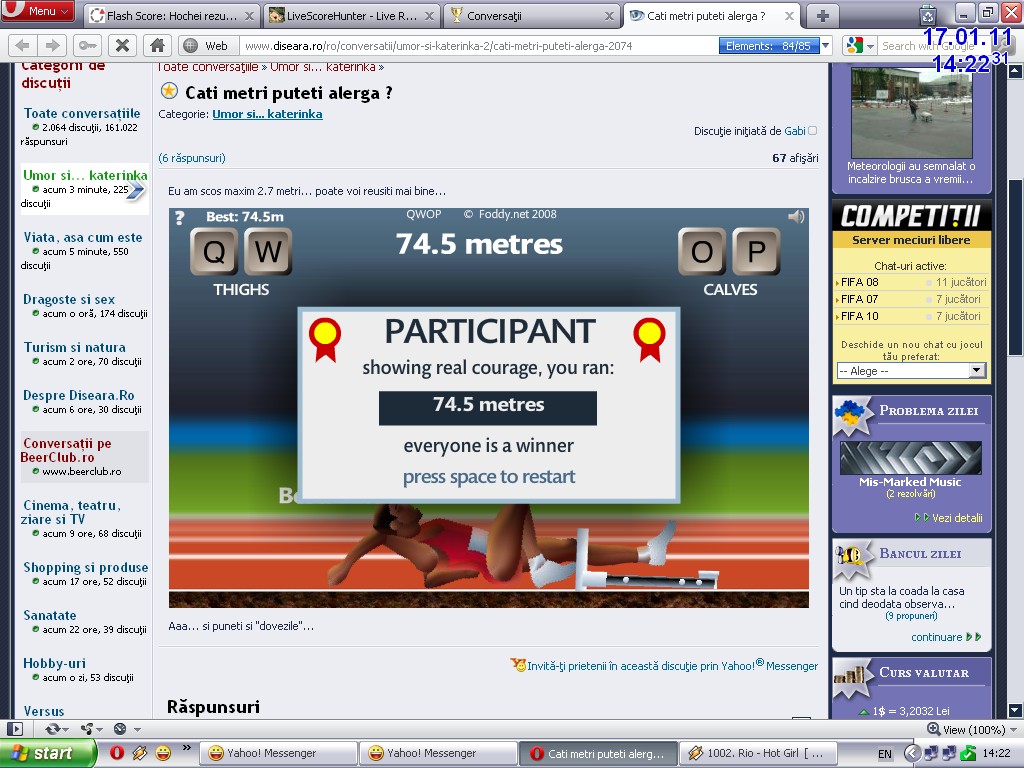Viewport: 1024px width, 768px height.
Task: Open the Turism si natura category
Action: [74, 347]
